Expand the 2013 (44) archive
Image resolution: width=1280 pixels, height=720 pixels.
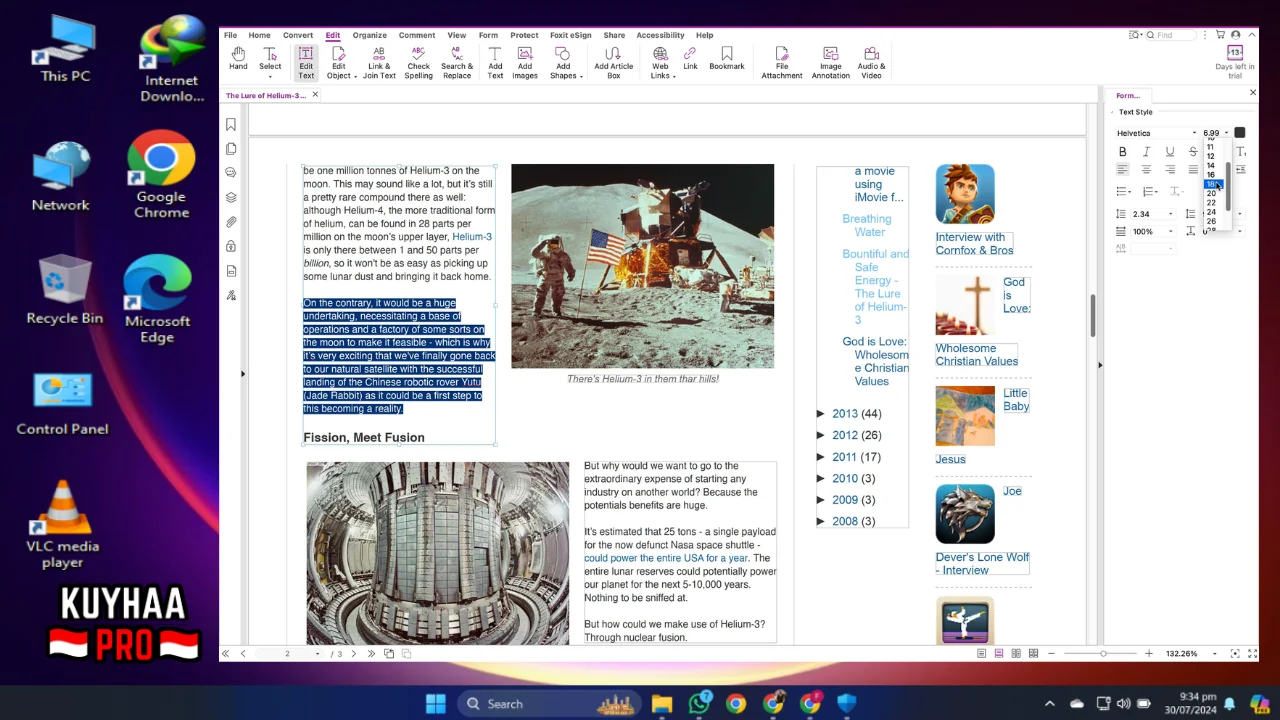(821, 414)
